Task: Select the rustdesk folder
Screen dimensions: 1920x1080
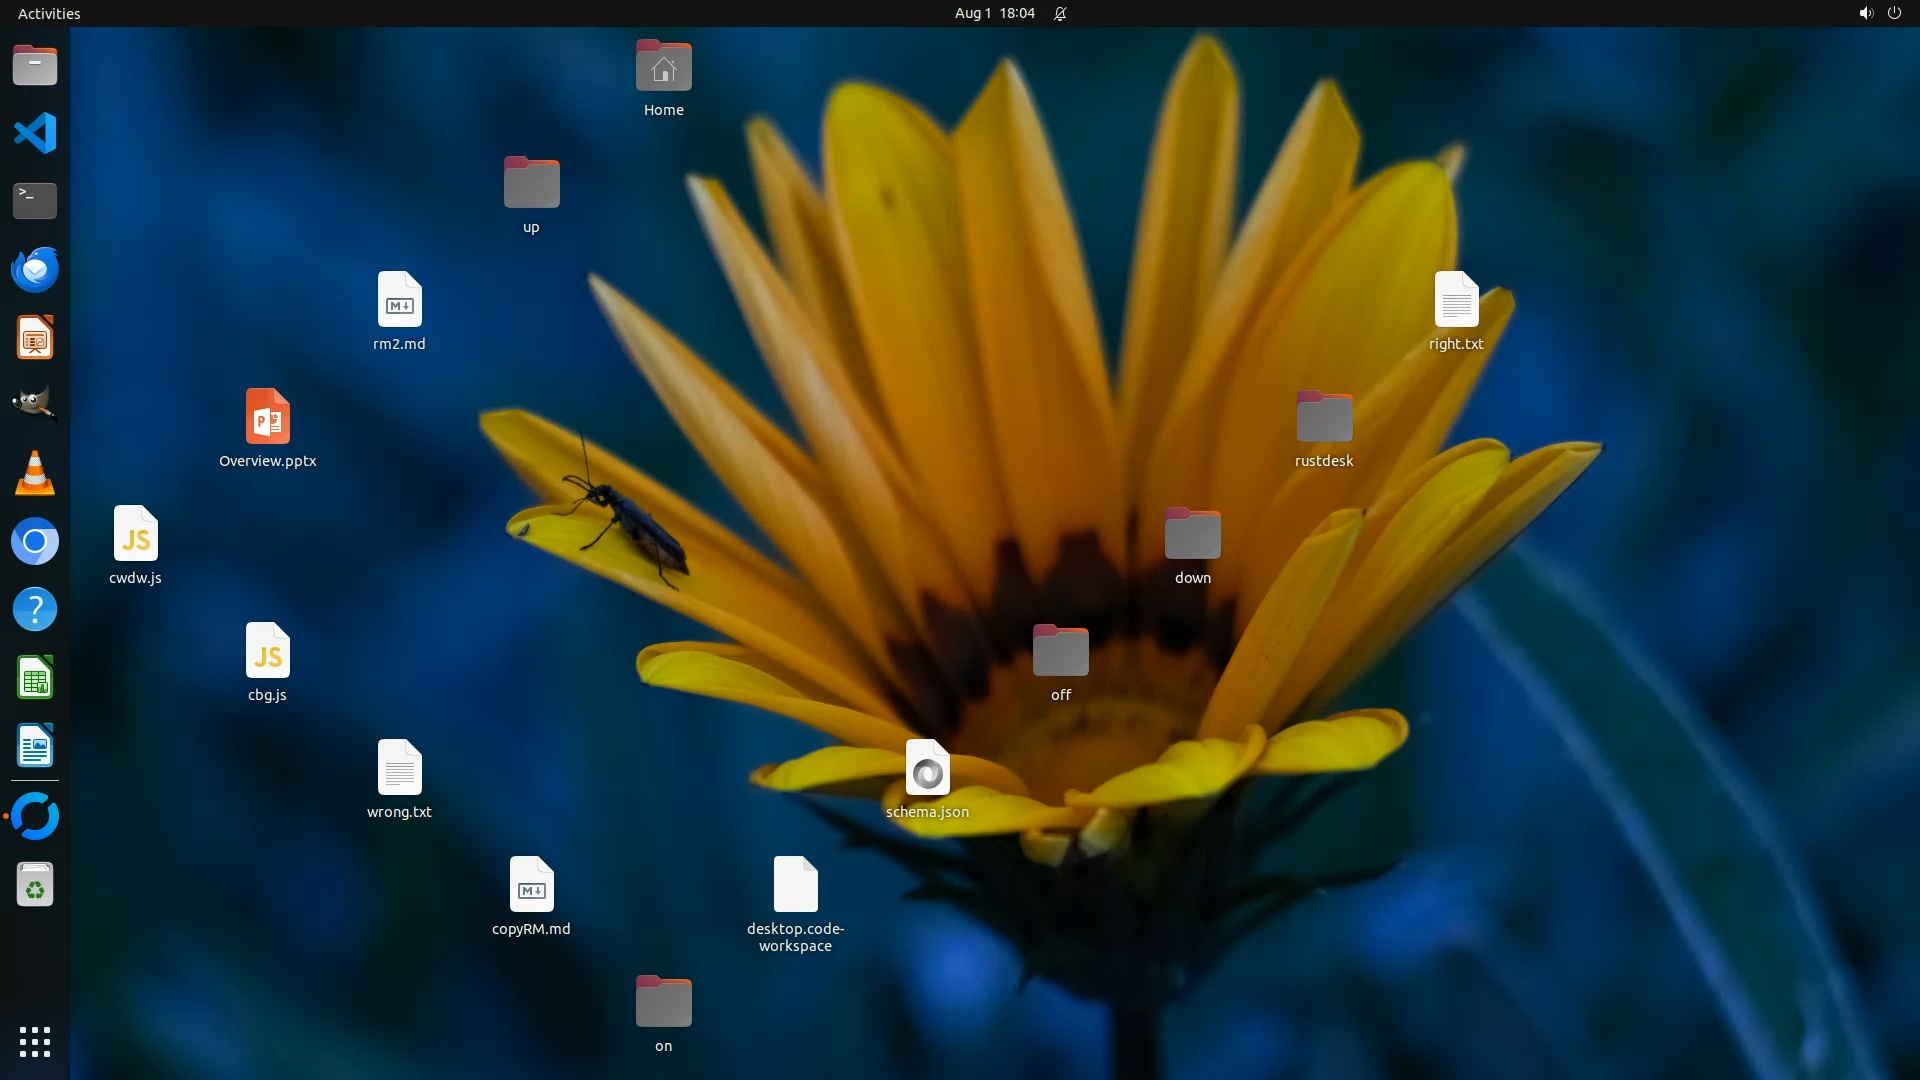Action: point(1324,418)
